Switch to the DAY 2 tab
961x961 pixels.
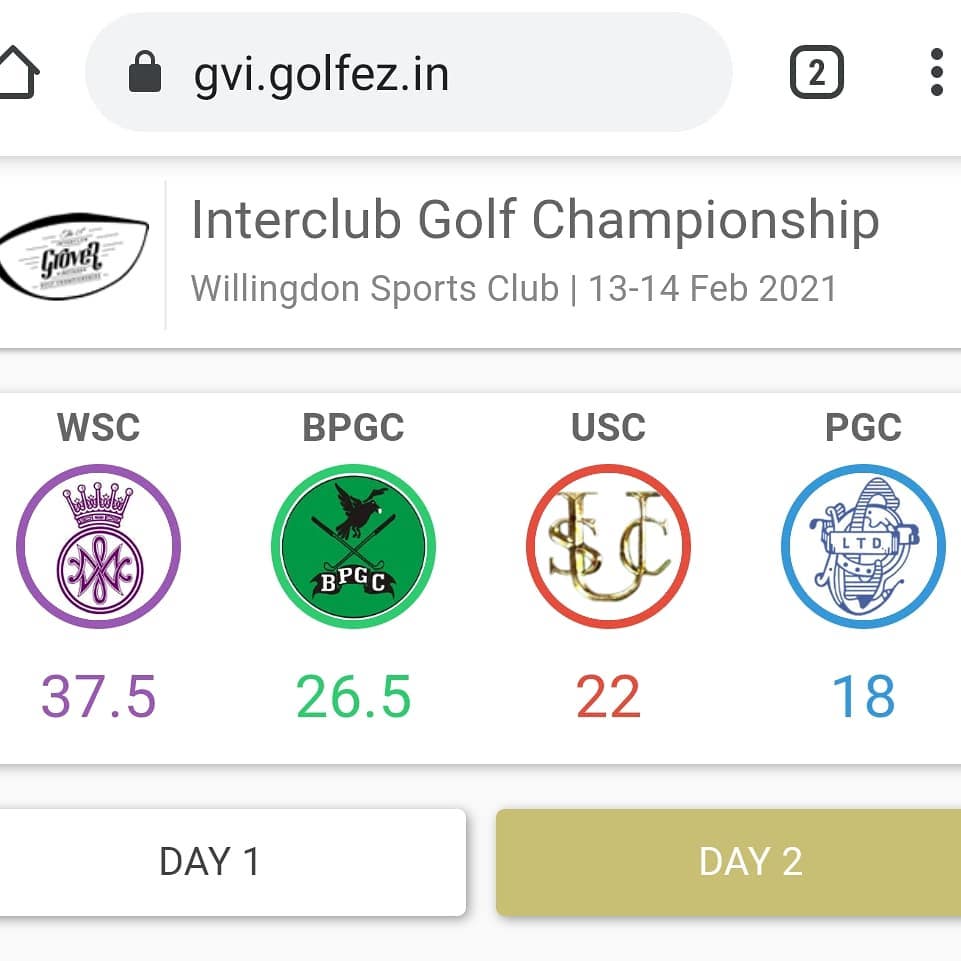coord(729,862)
